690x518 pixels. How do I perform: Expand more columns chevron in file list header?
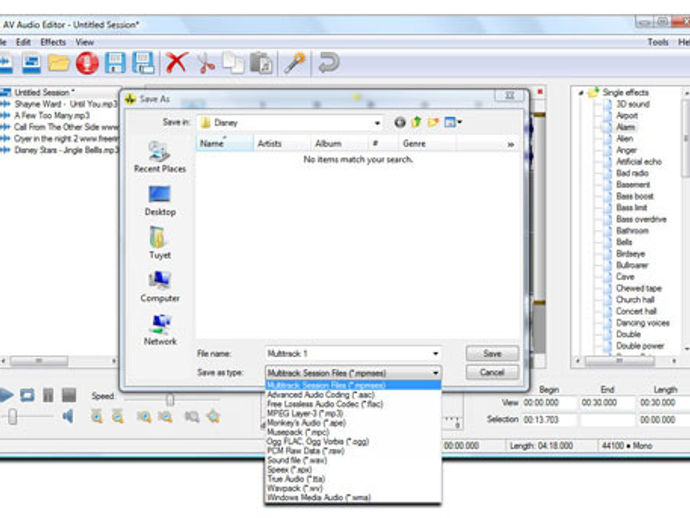tap(510, 144)
